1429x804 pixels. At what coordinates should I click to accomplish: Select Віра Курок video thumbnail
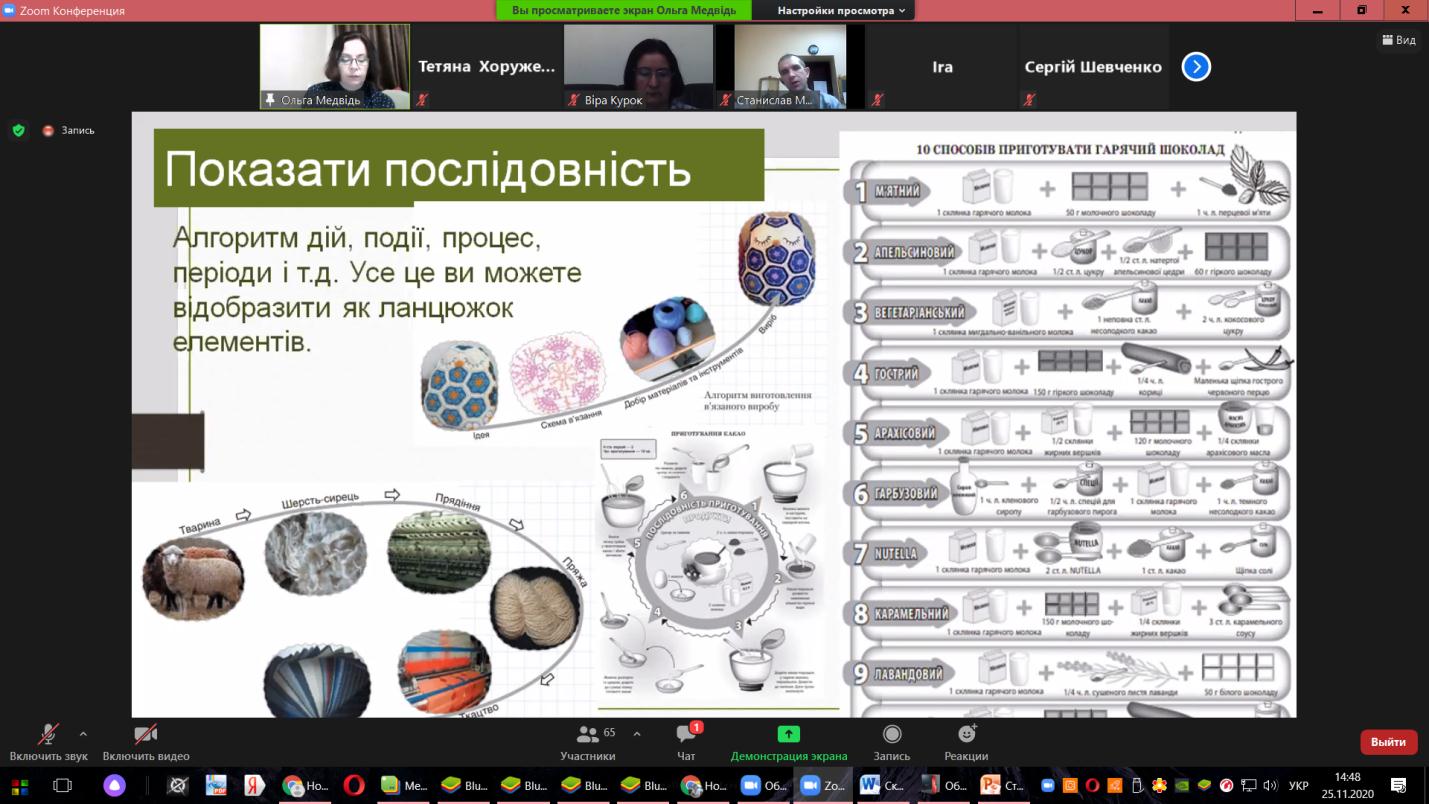coord(638,66)
